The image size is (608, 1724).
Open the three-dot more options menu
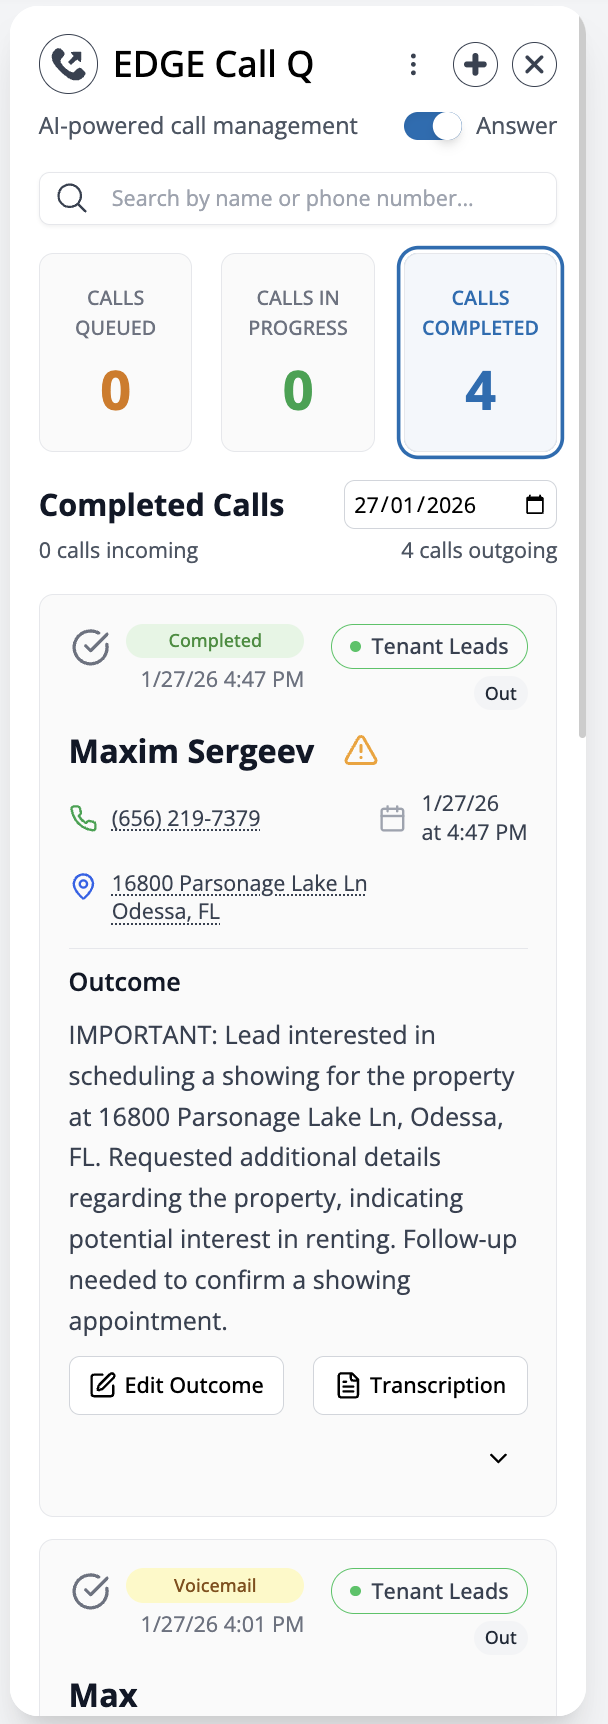[x=413, y=65]
